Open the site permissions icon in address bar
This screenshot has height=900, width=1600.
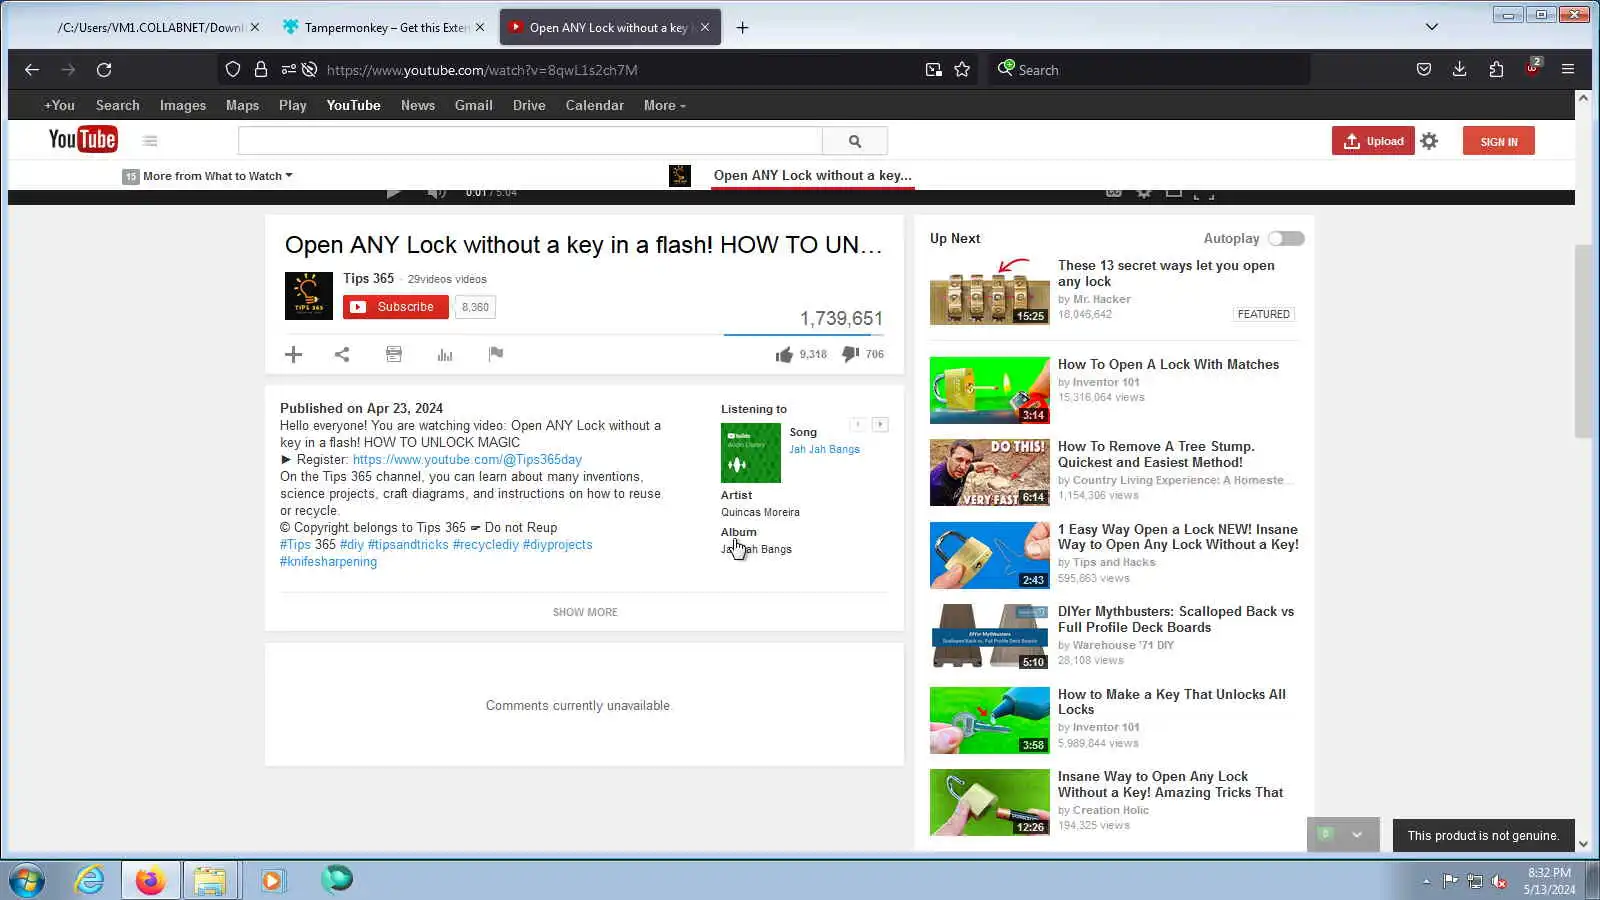(289, 70)
